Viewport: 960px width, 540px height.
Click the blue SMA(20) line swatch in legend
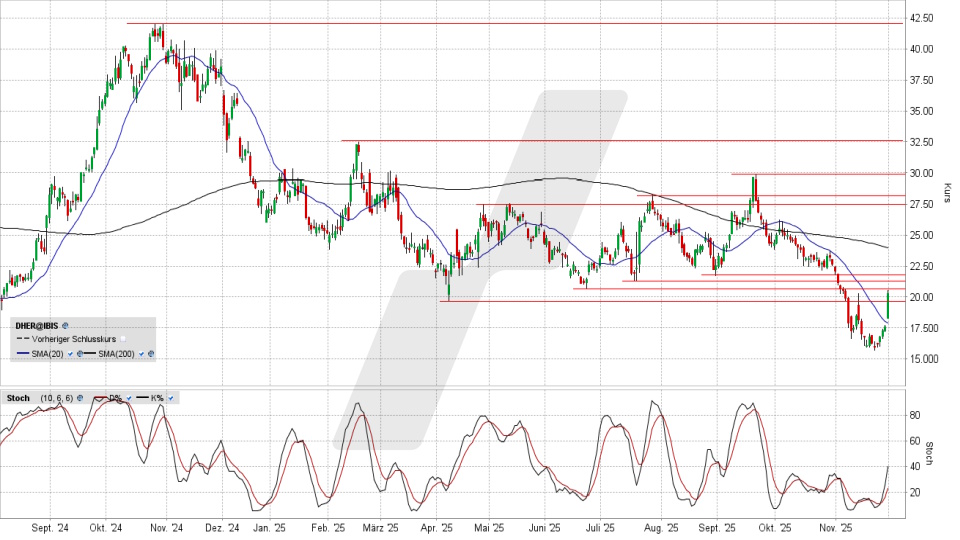[x=21, y=354]
